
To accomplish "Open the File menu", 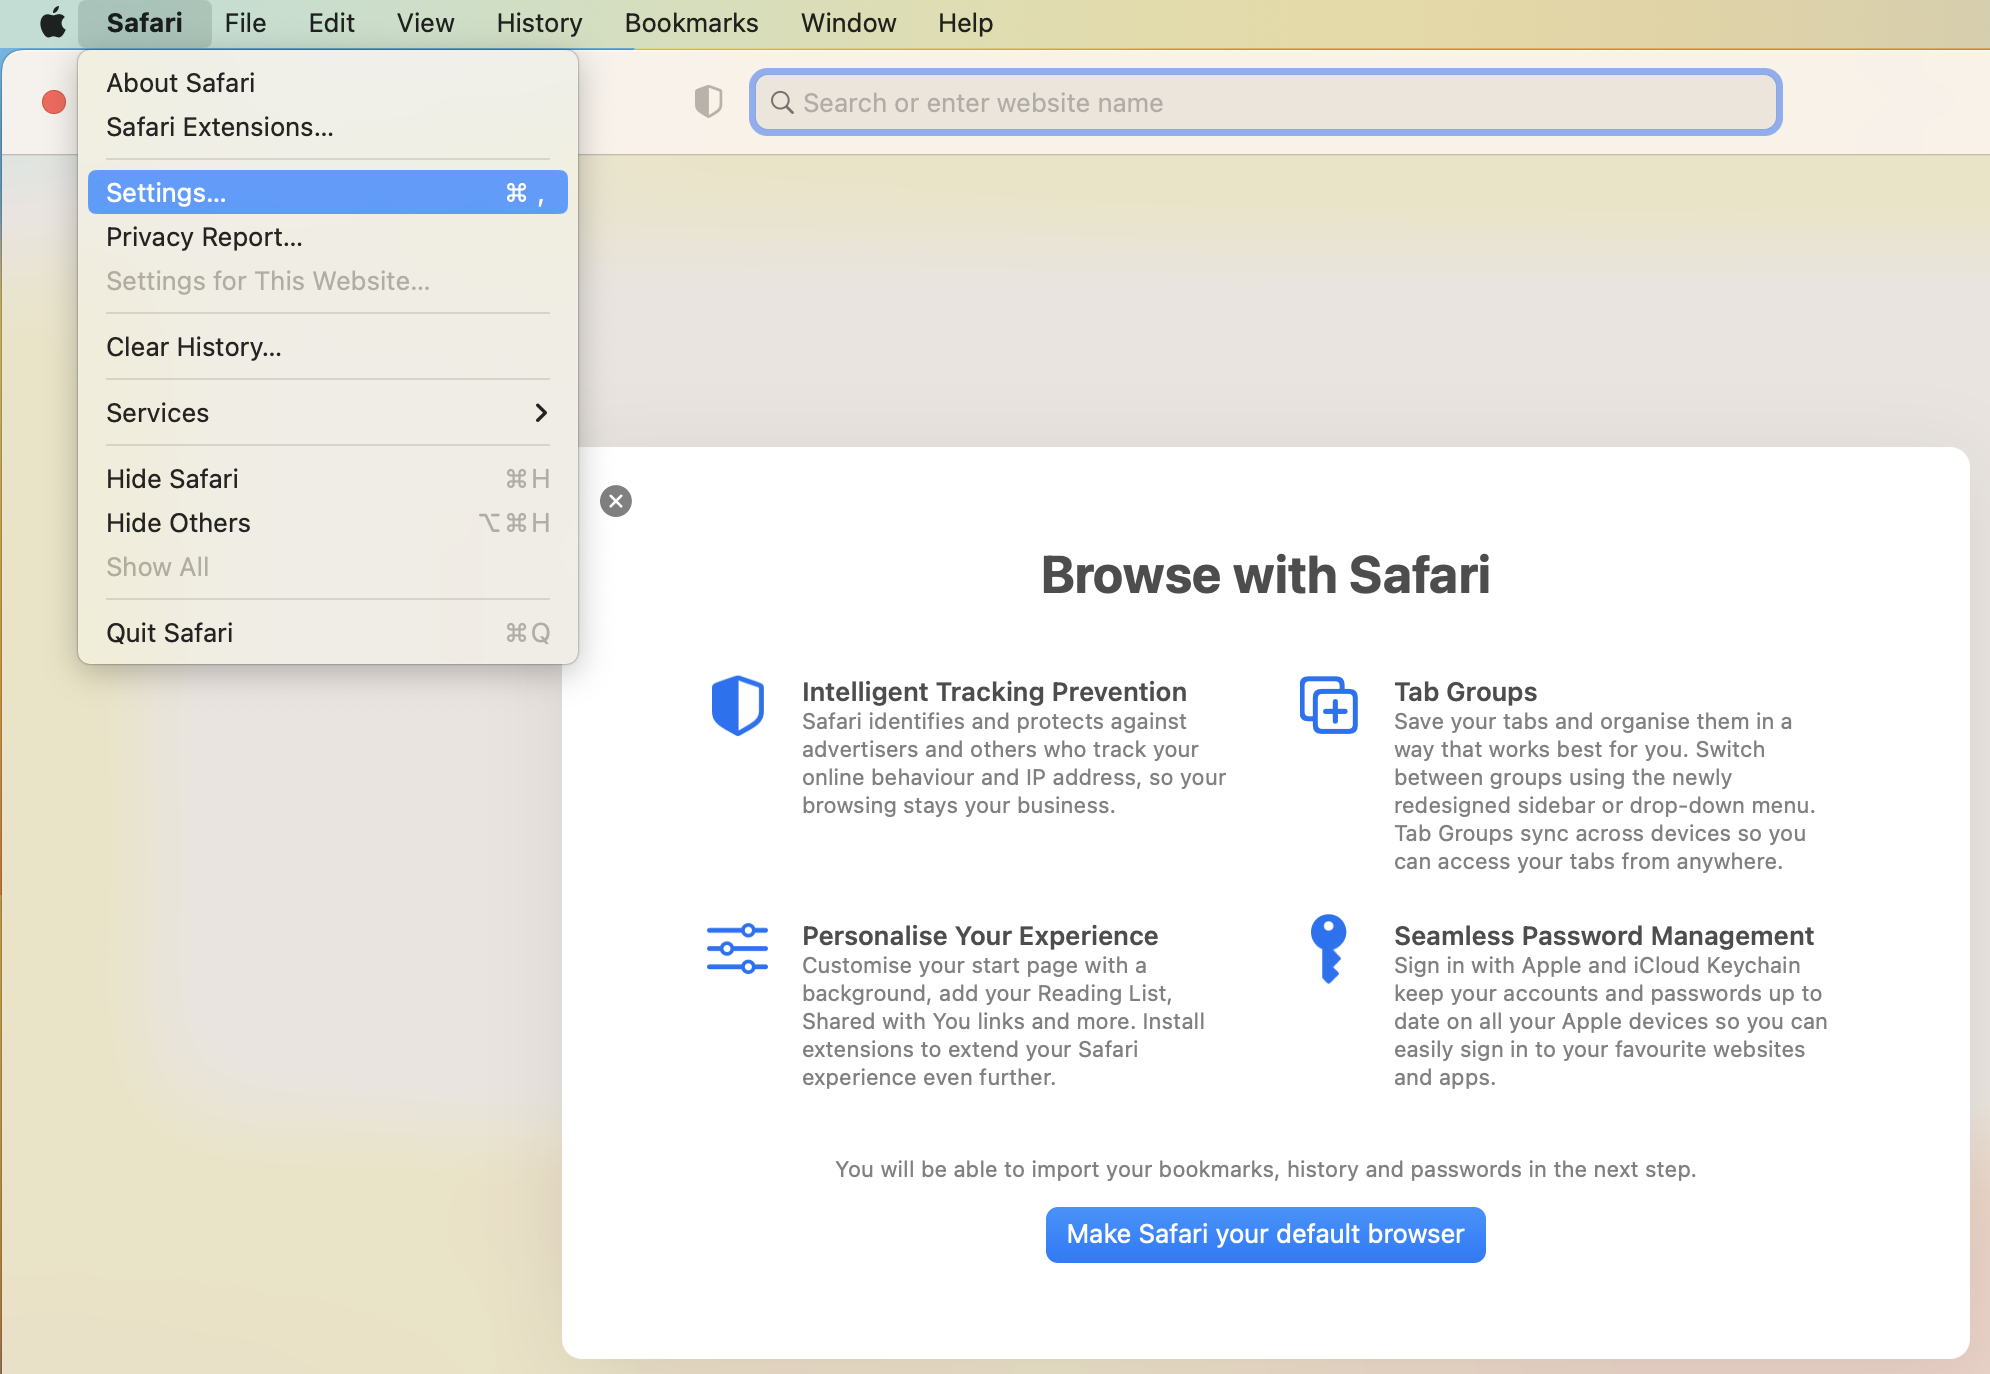I will point(246,23).
